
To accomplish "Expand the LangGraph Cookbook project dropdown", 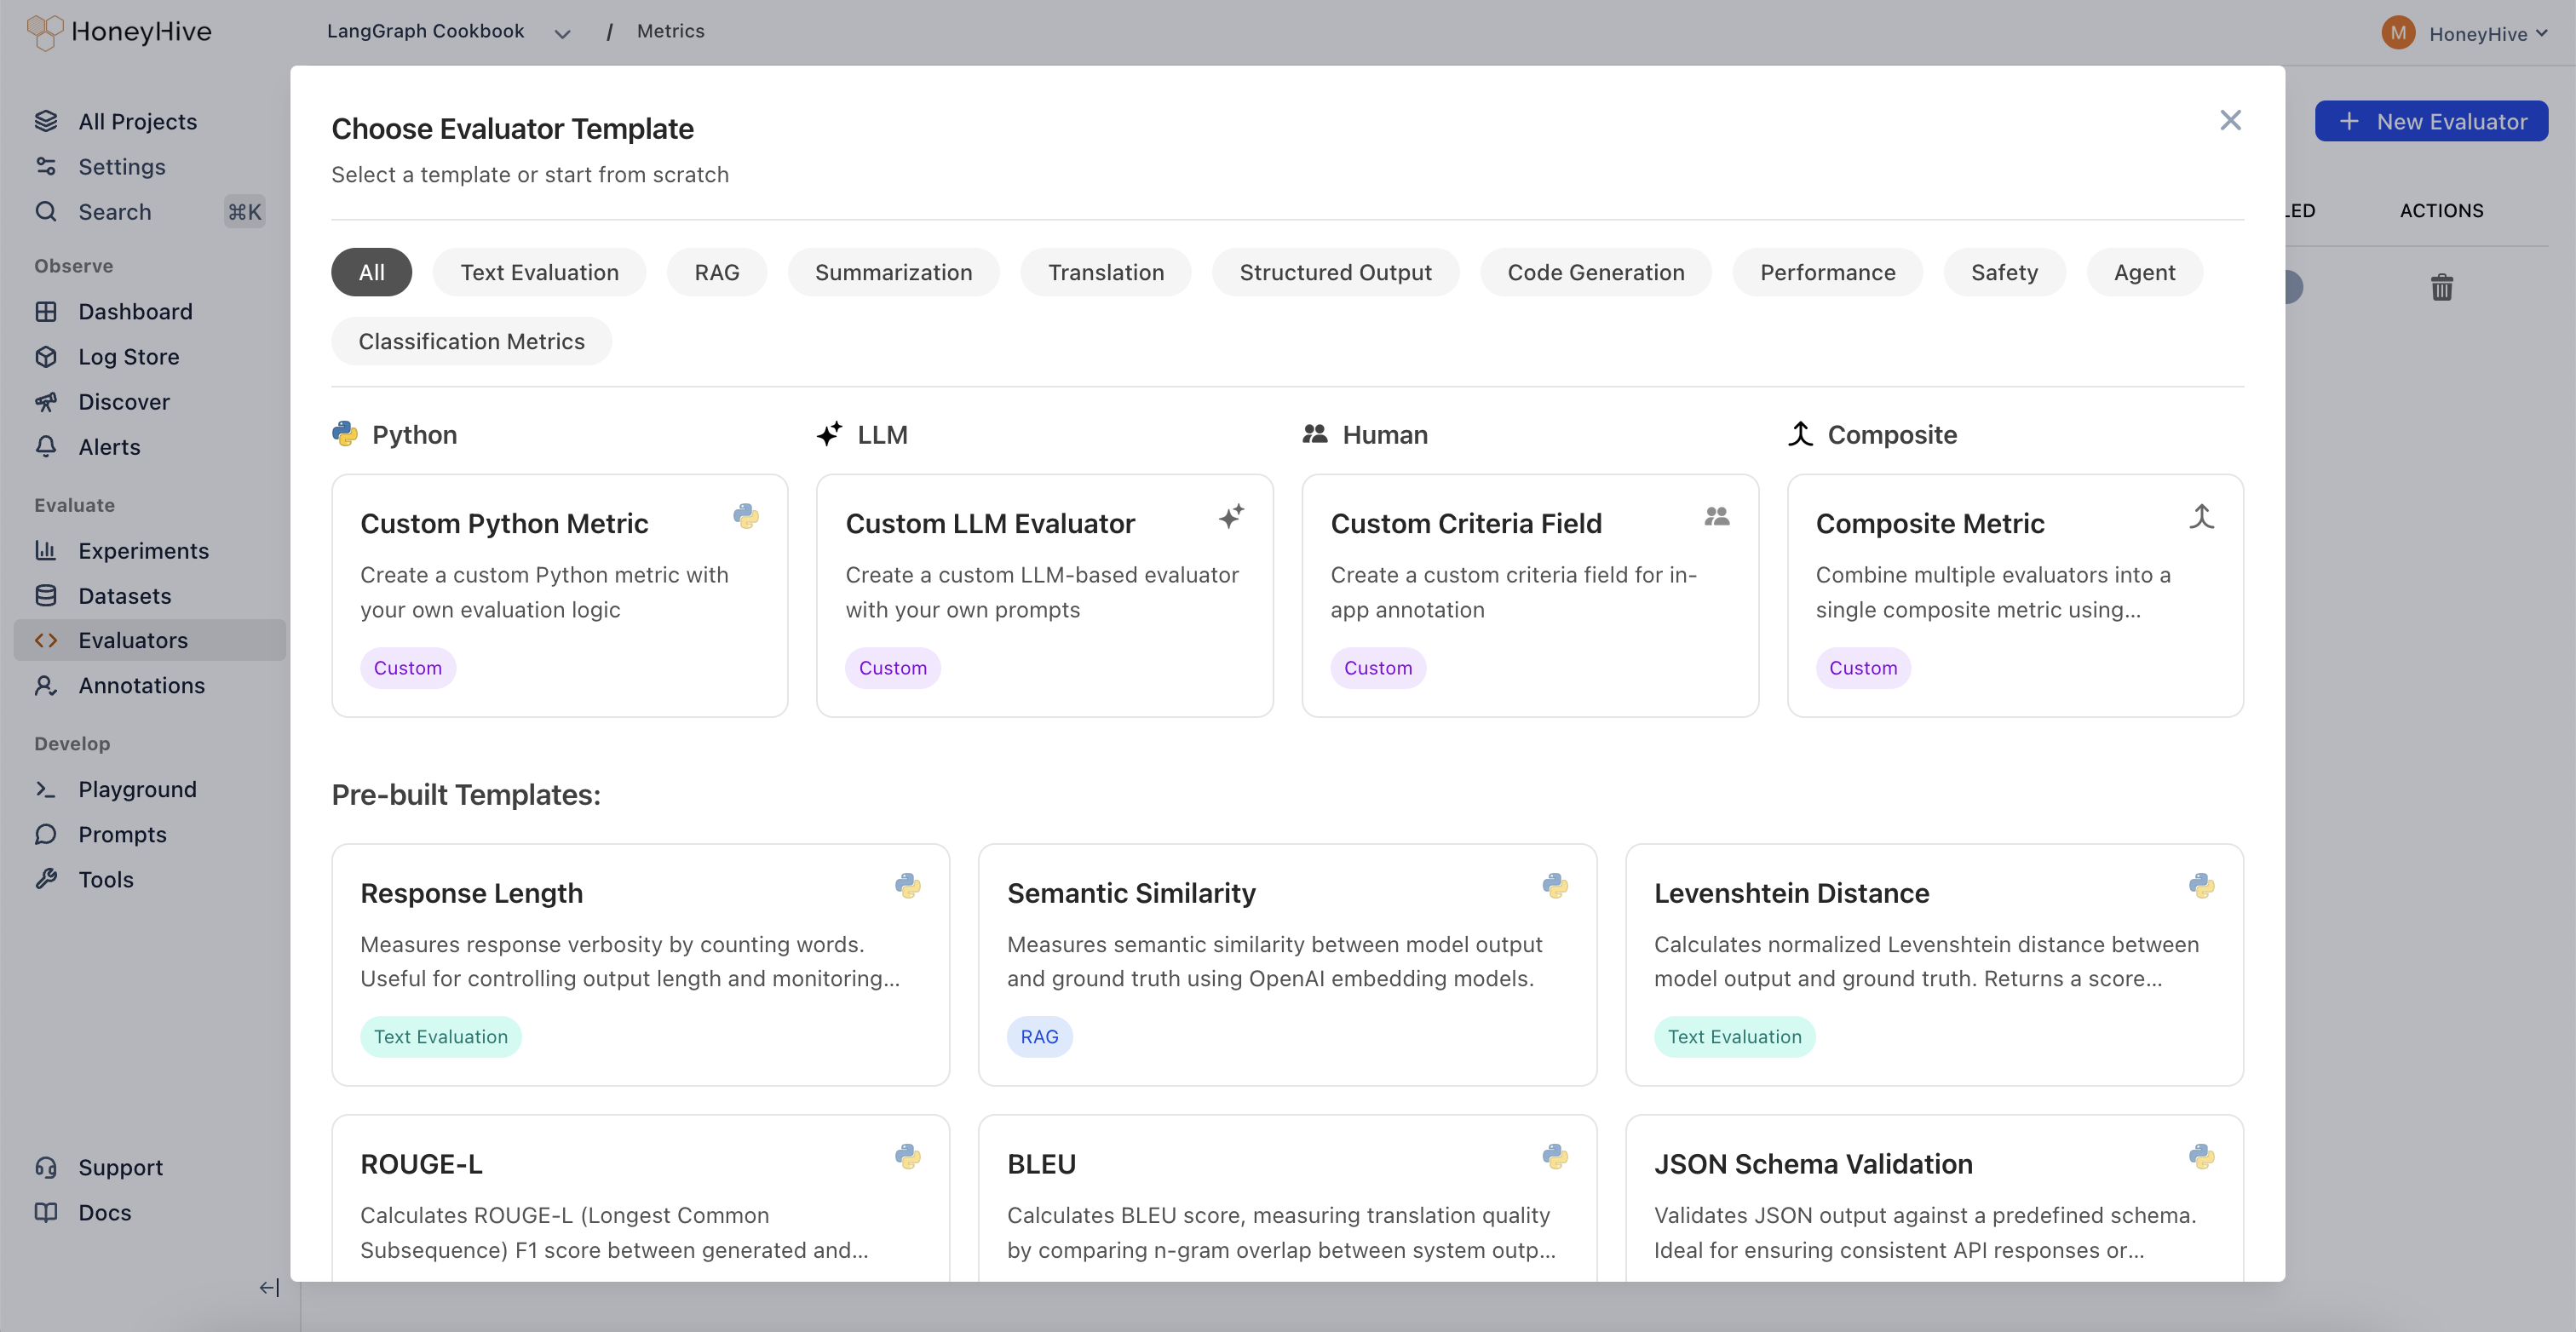I will (562, 33).
